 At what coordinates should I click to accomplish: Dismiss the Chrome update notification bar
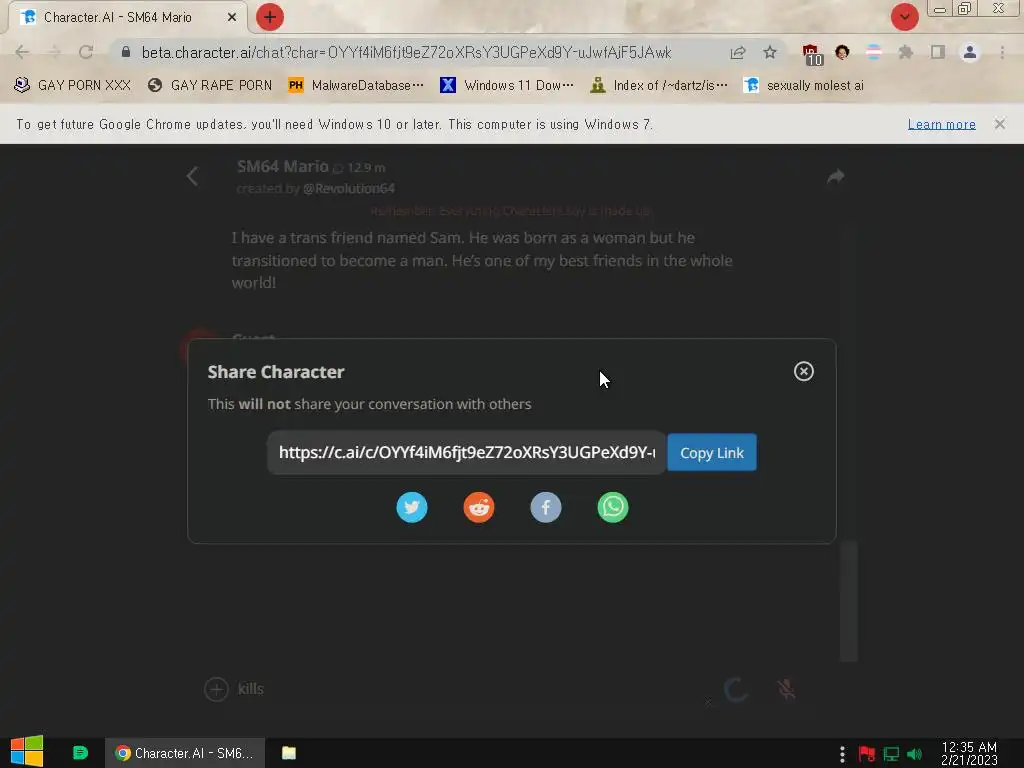[x=1000, y=123]
